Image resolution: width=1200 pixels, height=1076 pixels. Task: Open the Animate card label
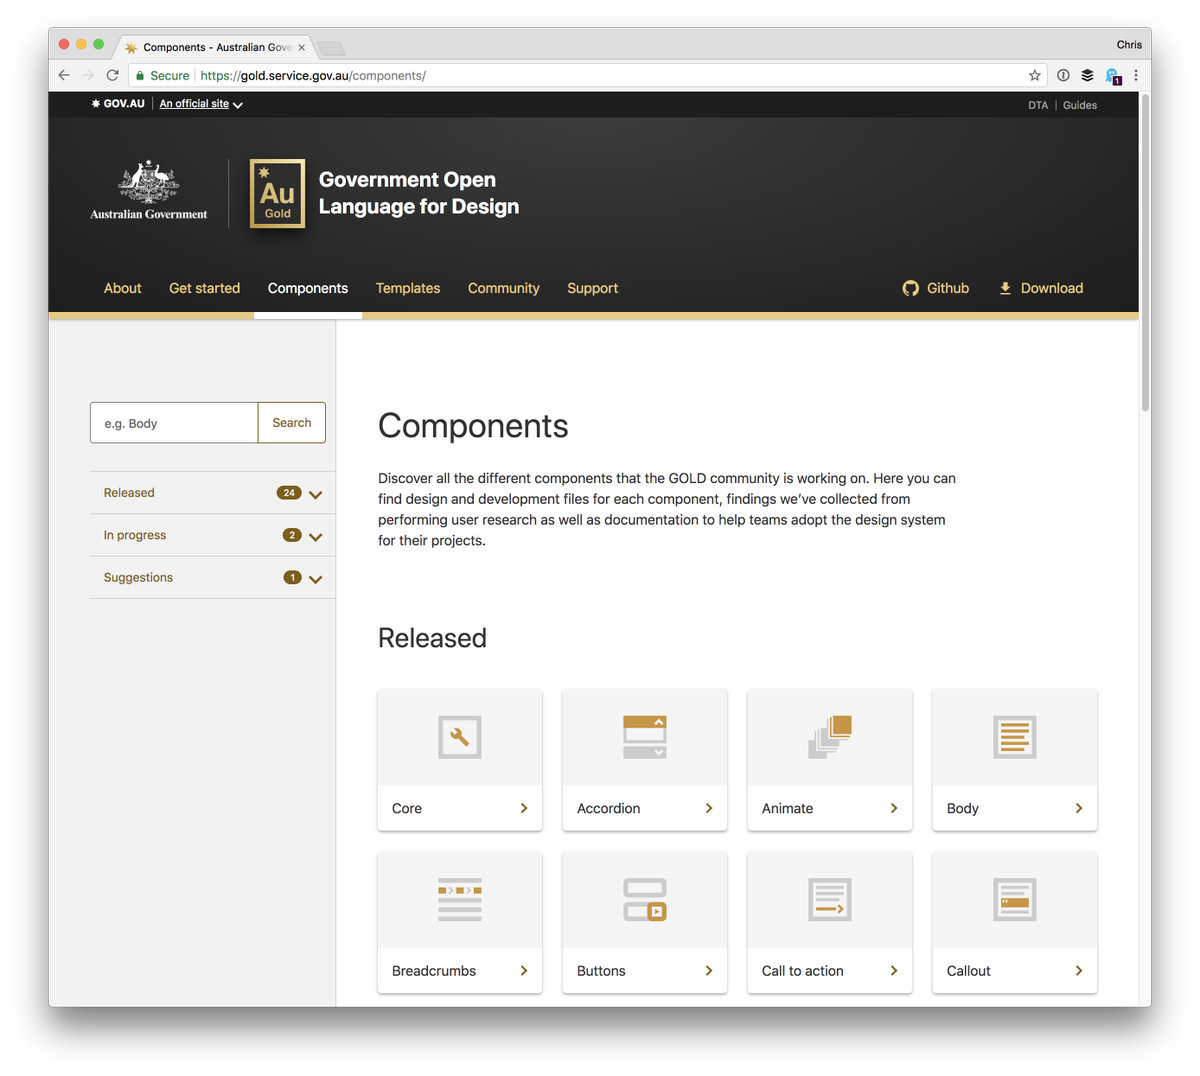click(788, 808)
